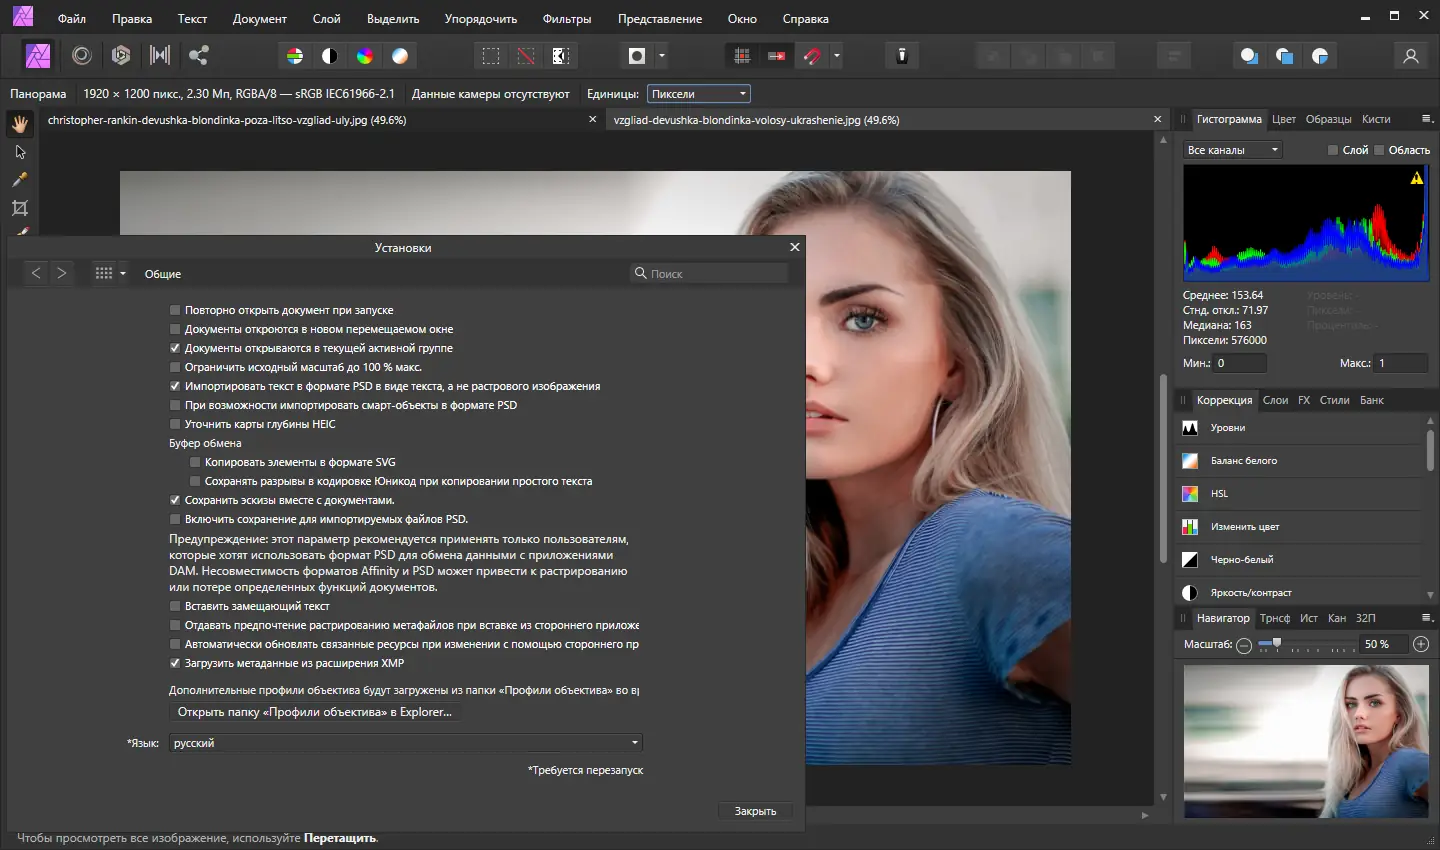The width and height of the screenshot is (1440, 850).
Task: Click the zoom in plus icon in Navigator
Action: [x=1421, y=645]
